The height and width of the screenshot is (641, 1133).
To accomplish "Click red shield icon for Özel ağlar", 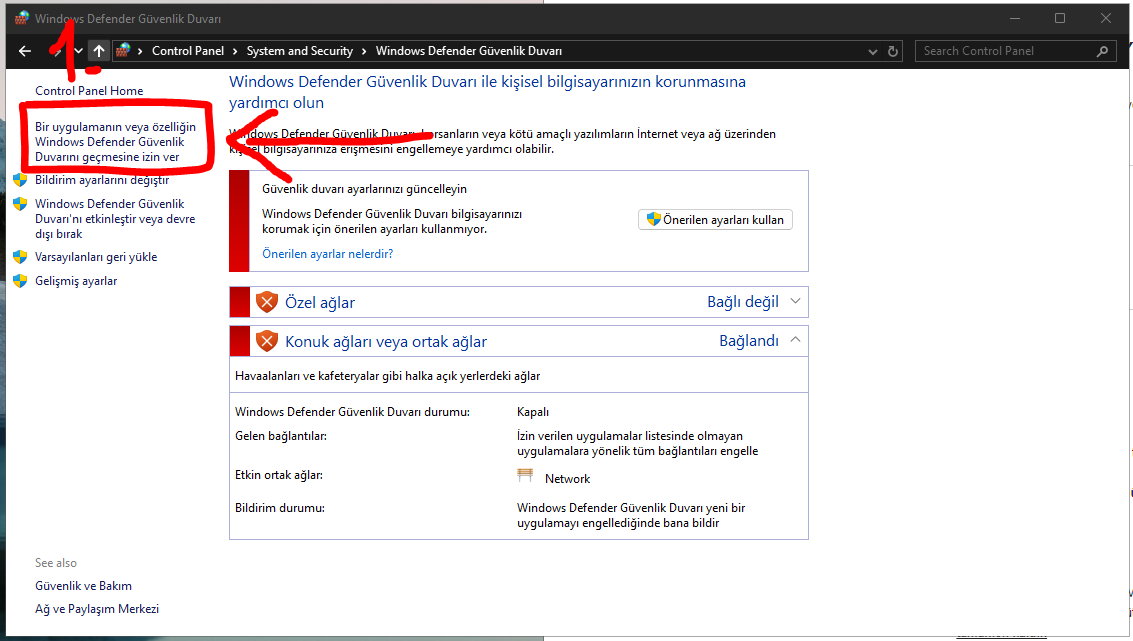I will (267, 302).
